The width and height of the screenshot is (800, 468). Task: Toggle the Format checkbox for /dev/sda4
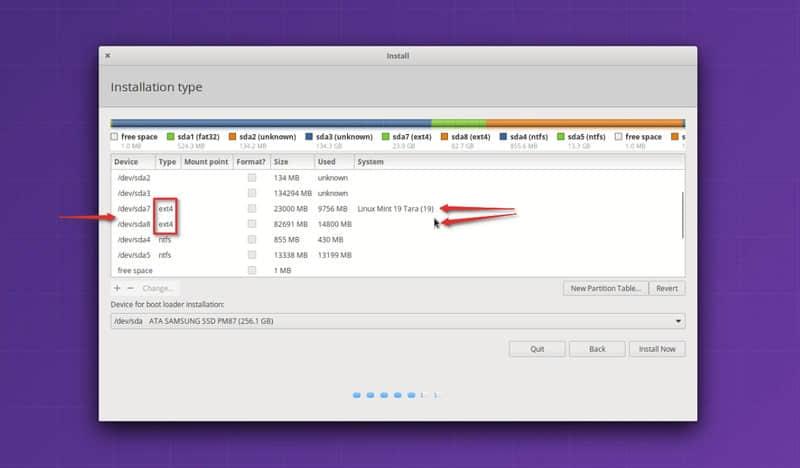coord(252,239)
